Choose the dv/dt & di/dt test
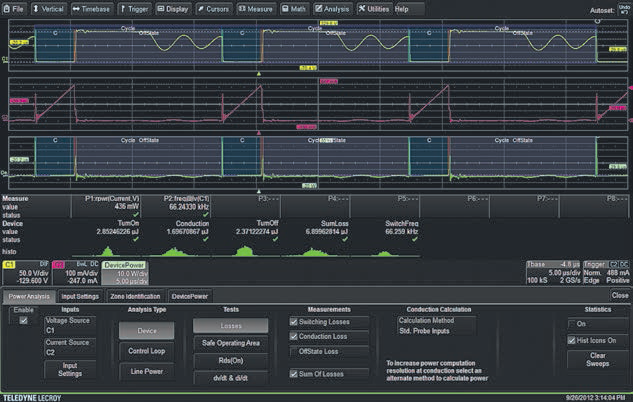The image size is (633, 402). coord(231,378)
